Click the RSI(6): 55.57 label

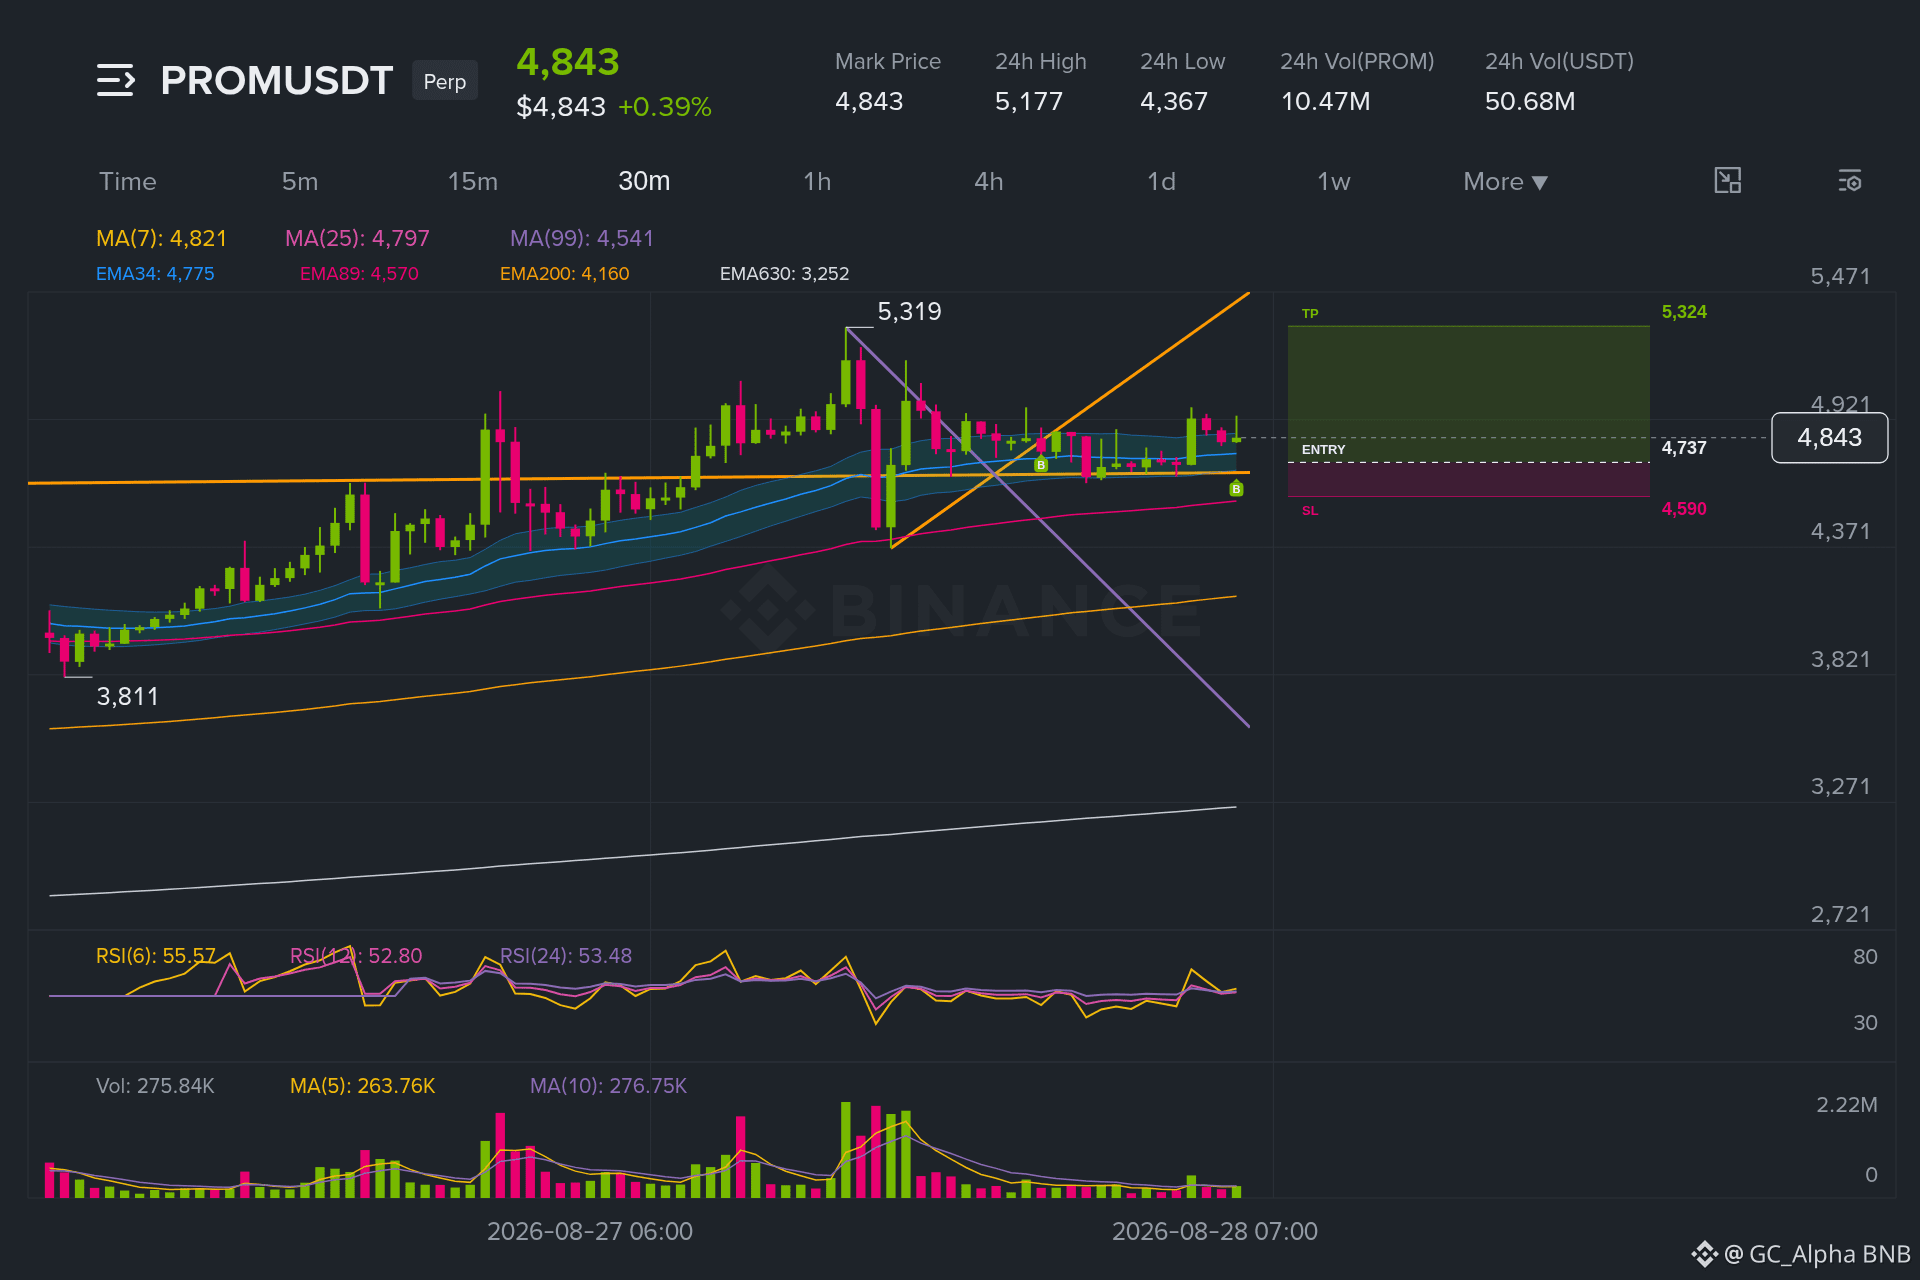[x=155, y=956]
